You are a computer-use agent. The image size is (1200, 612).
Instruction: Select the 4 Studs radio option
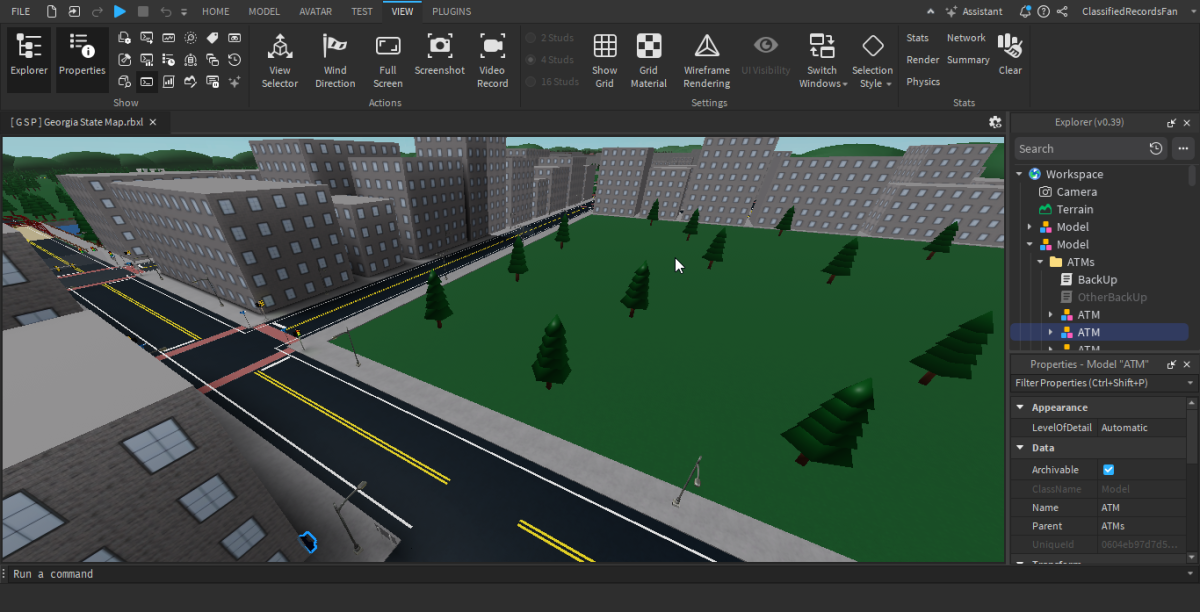551,60
